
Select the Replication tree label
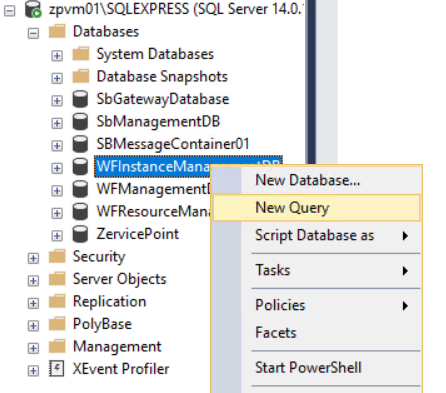109,302
